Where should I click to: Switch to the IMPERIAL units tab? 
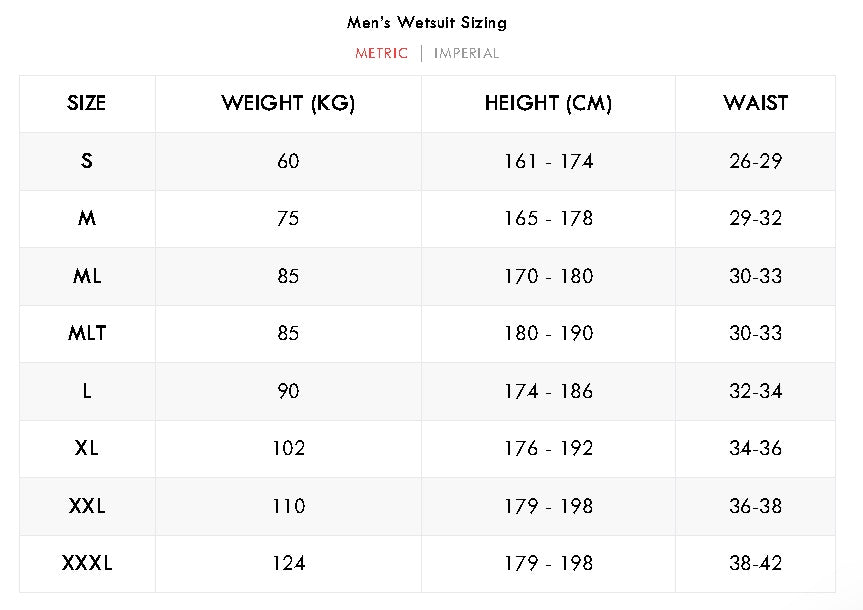[466, 53]
